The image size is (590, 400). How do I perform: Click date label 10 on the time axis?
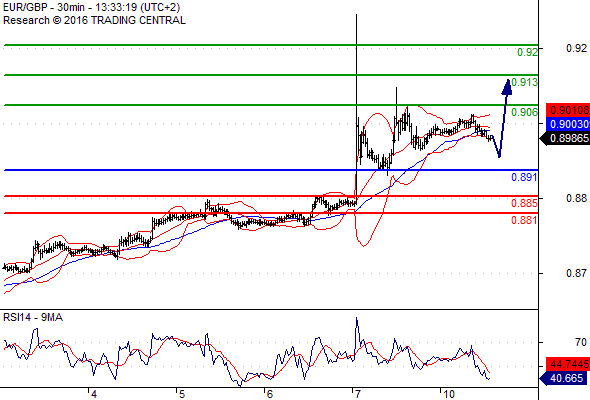pyautogui.click(x=449, y=394)
